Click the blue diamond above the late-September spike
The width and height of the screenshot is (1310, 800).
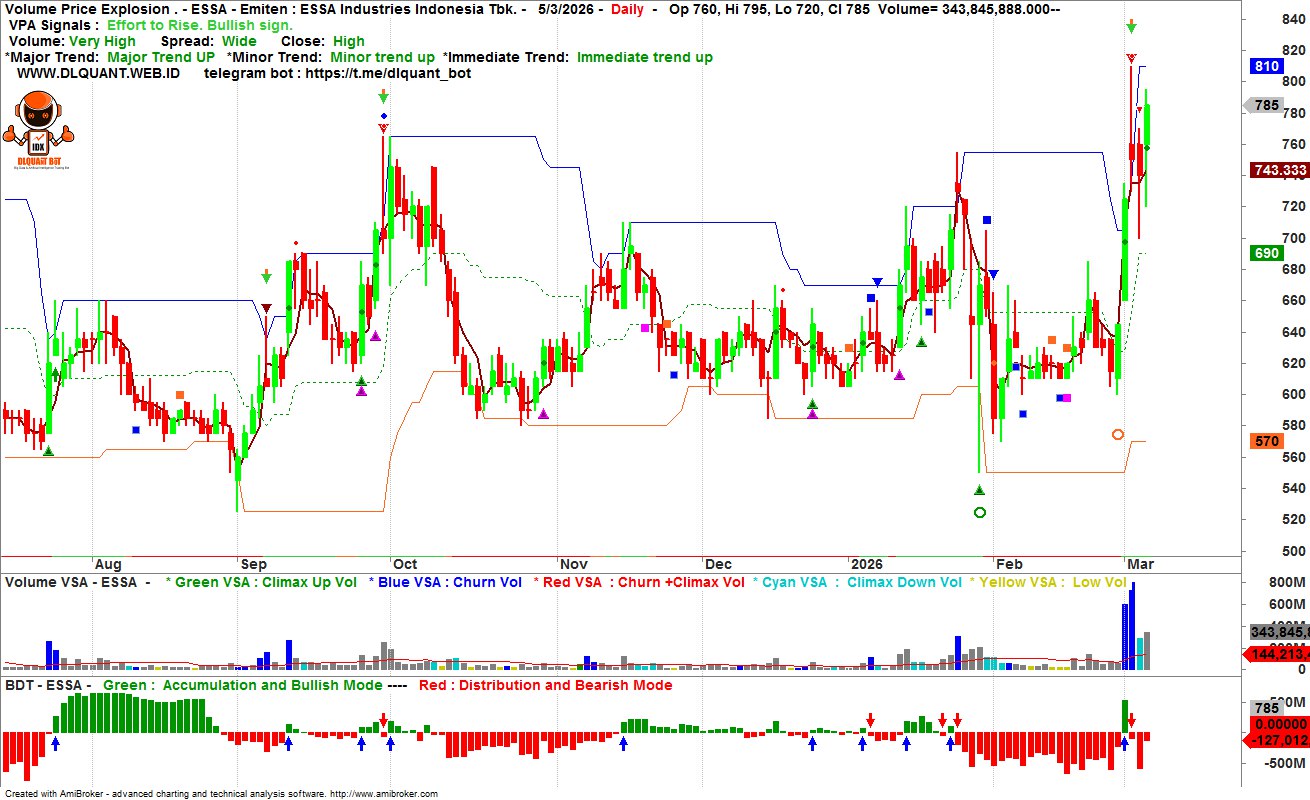(x=383, y=116)
